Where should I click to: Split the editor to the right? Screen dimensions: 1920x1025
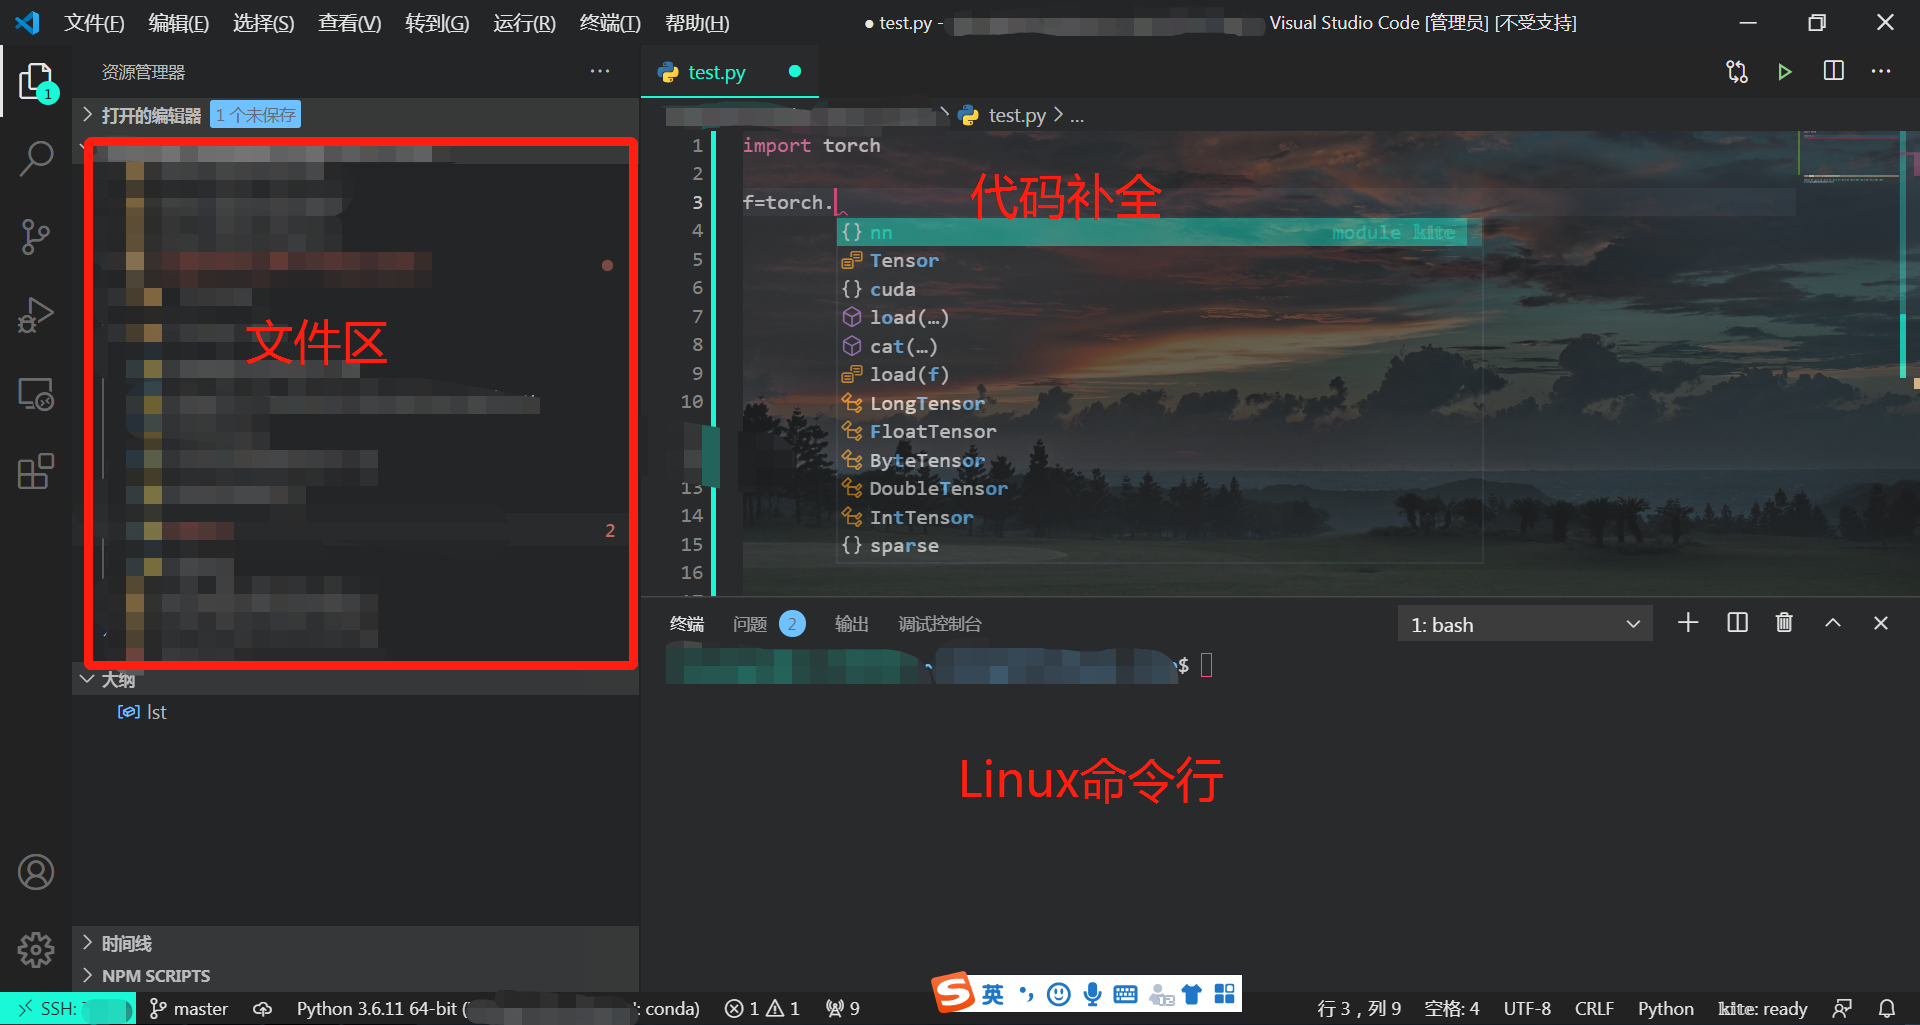[x=1833, y=71]
